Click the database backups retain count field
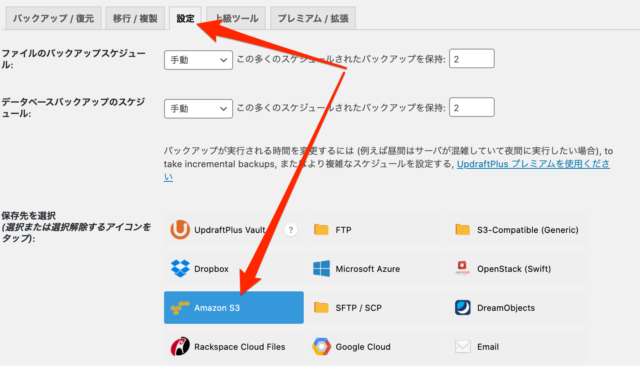This screenshot has width=640, height=366. (471, 107)
